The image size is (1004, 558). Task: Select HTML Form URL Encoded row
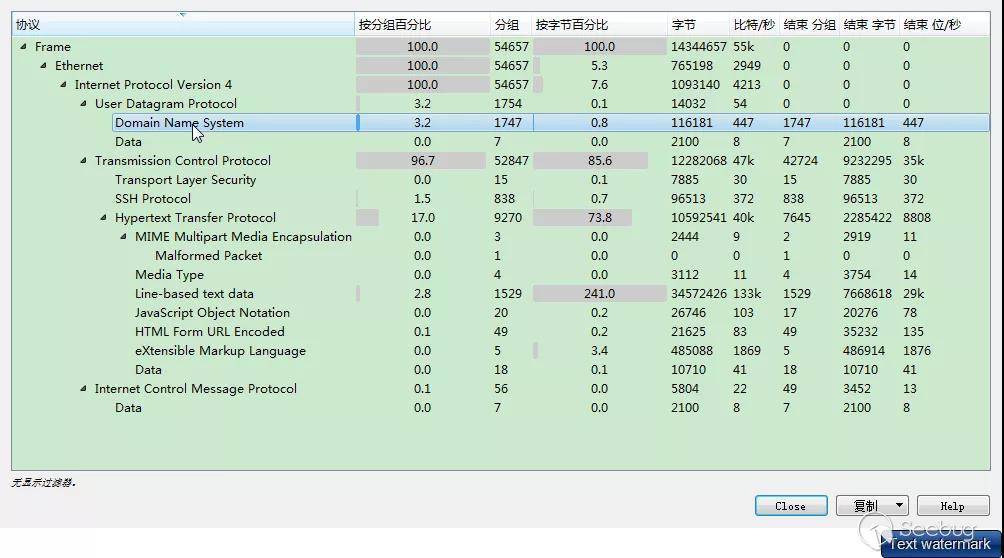click(501, 331)
